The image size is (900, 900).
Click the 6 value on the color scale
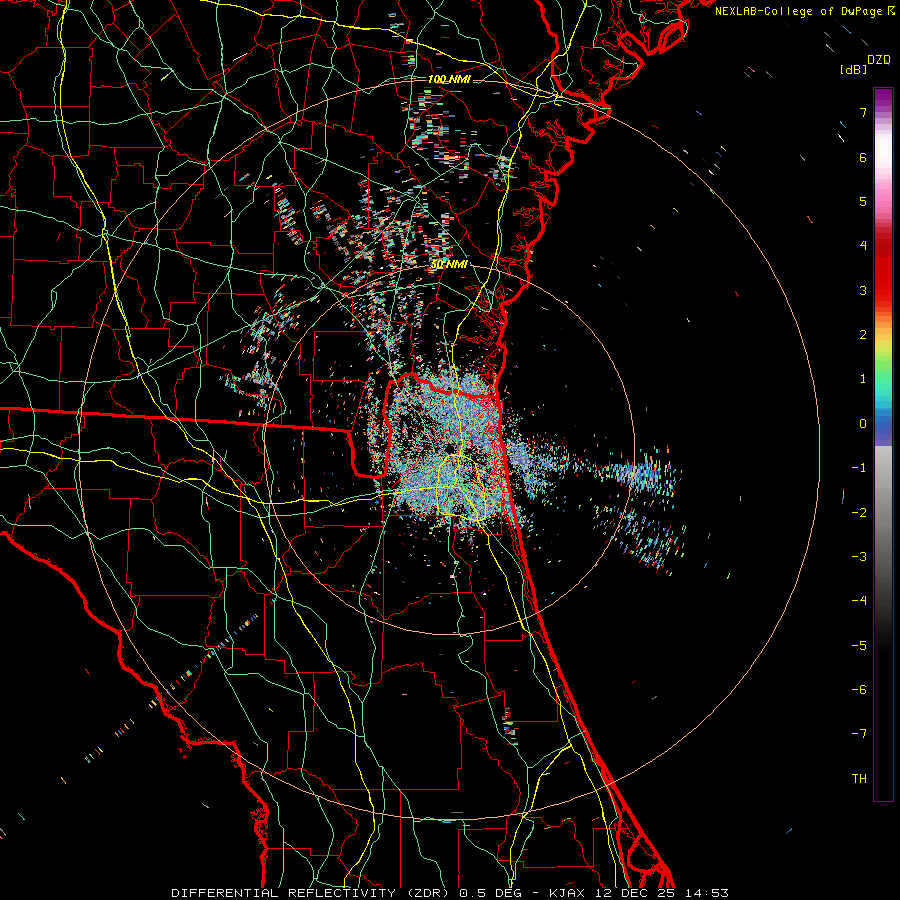pos(863,157)
